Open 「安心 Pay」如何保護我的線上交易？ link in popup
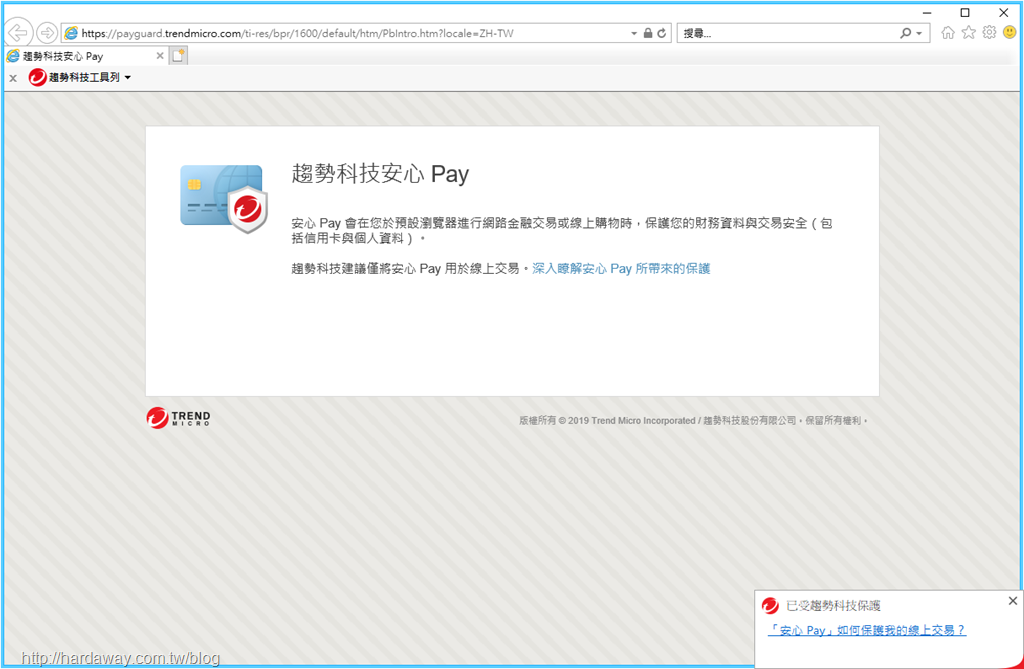The width and height of the screenshot is (1024, 669). tap(866, 630)
